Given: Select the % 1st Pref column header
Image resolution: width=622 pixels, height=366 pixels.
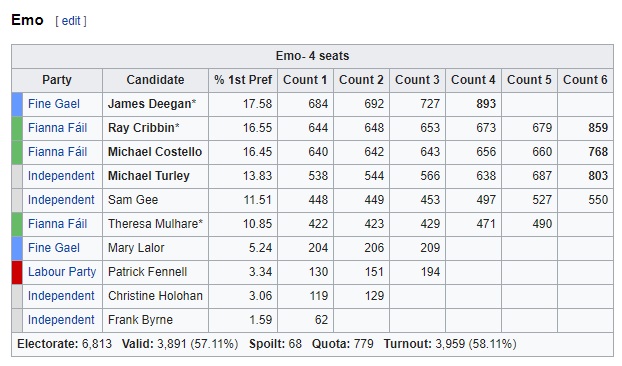Looking at the screenshot, I should [x=243, y=80].
